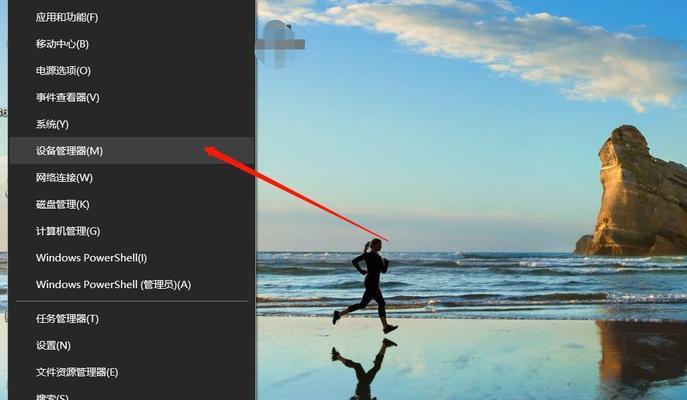
Task: Launch 文件资源管理器(E) file explorer
Action: 131,372
